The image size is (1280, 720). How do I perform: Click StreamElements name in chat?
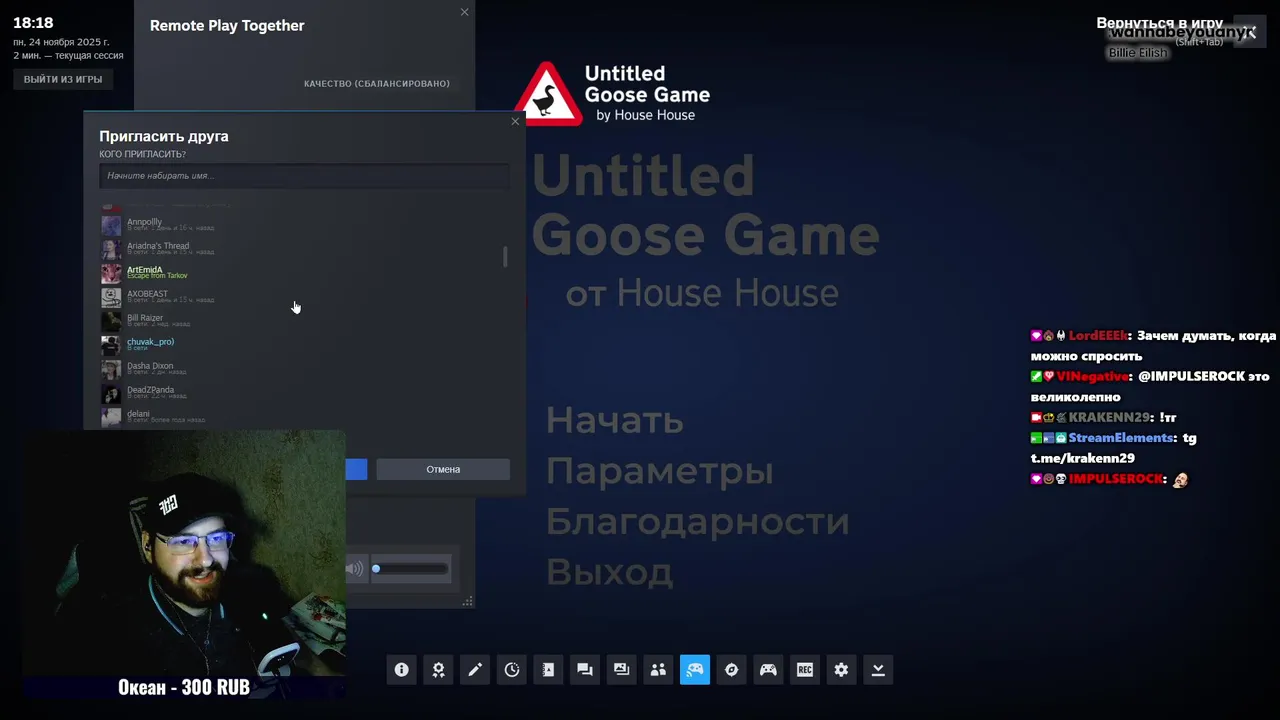click(x=1121, y=438)
